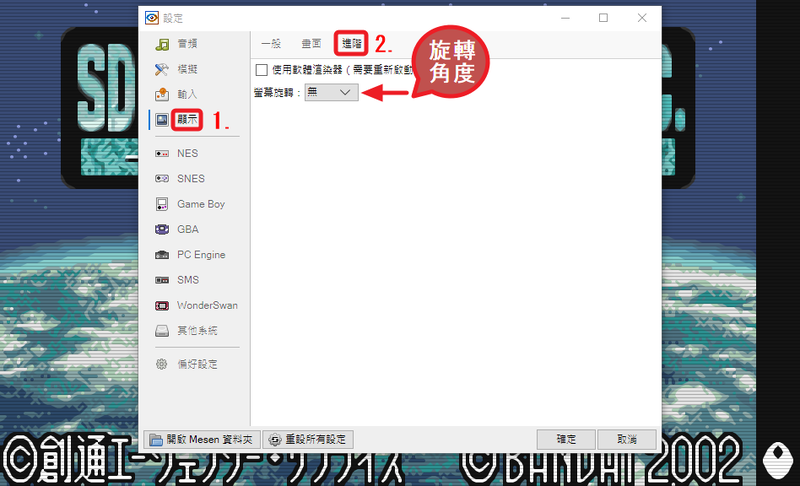Click the SNES controller icon

point(162,178)
